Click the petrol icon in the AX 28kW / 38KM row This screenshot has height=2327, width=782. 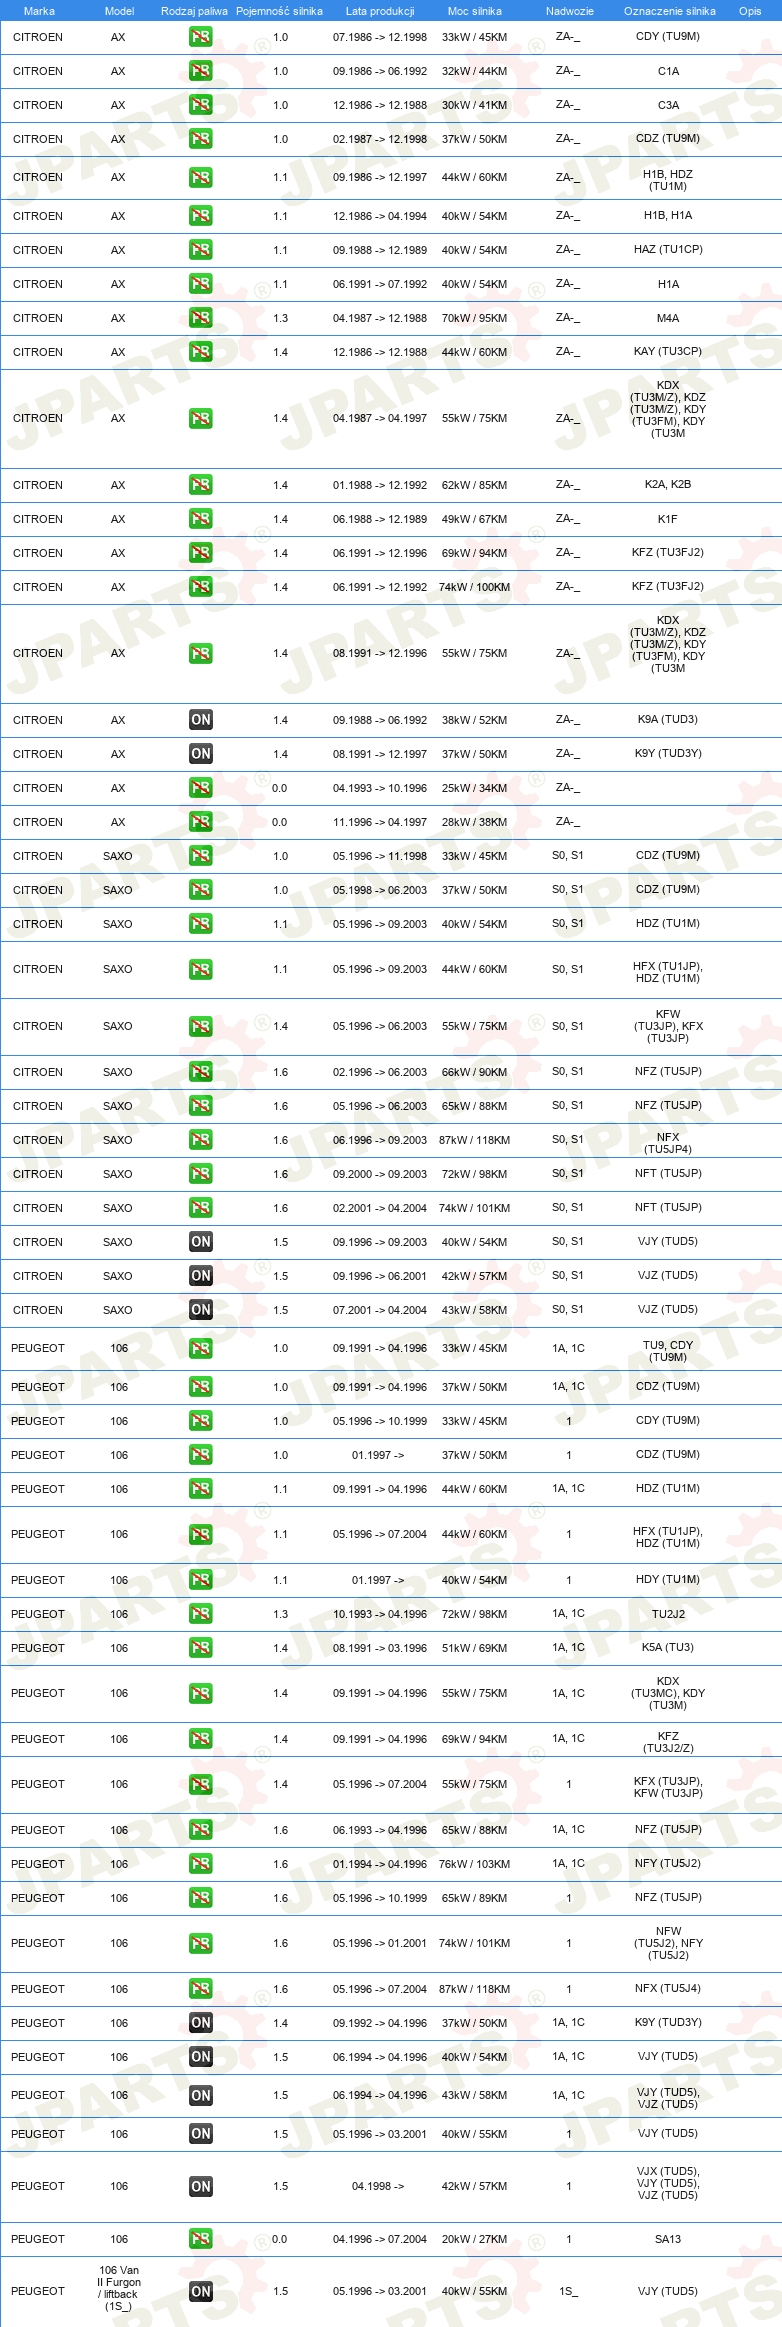[200, 822]
